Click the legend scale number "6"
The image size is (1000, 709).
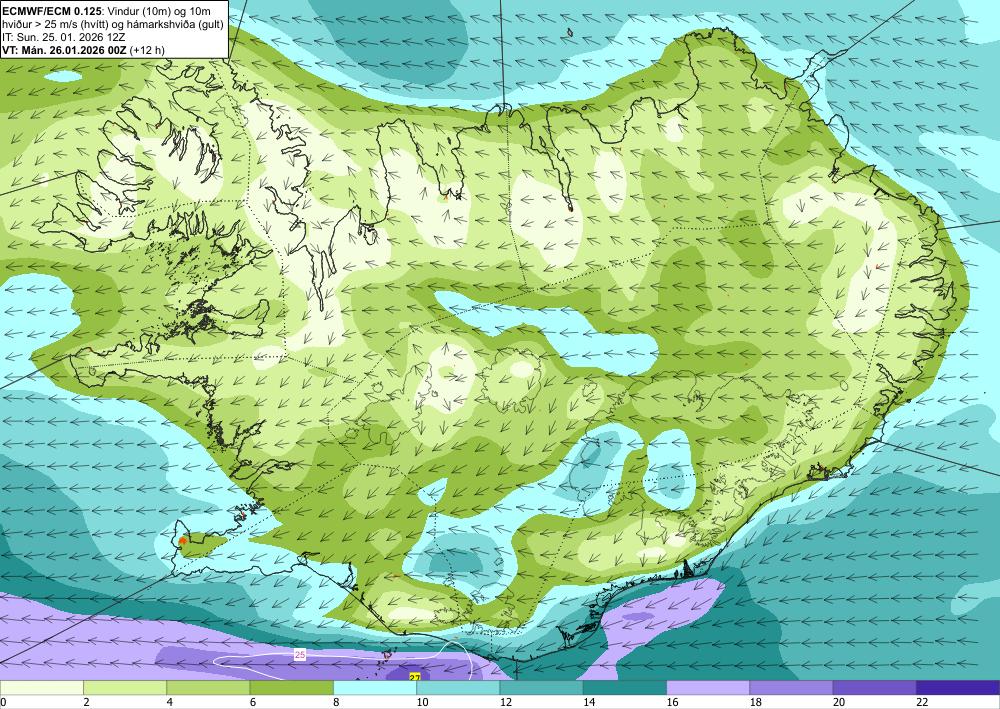click(253, 703)
